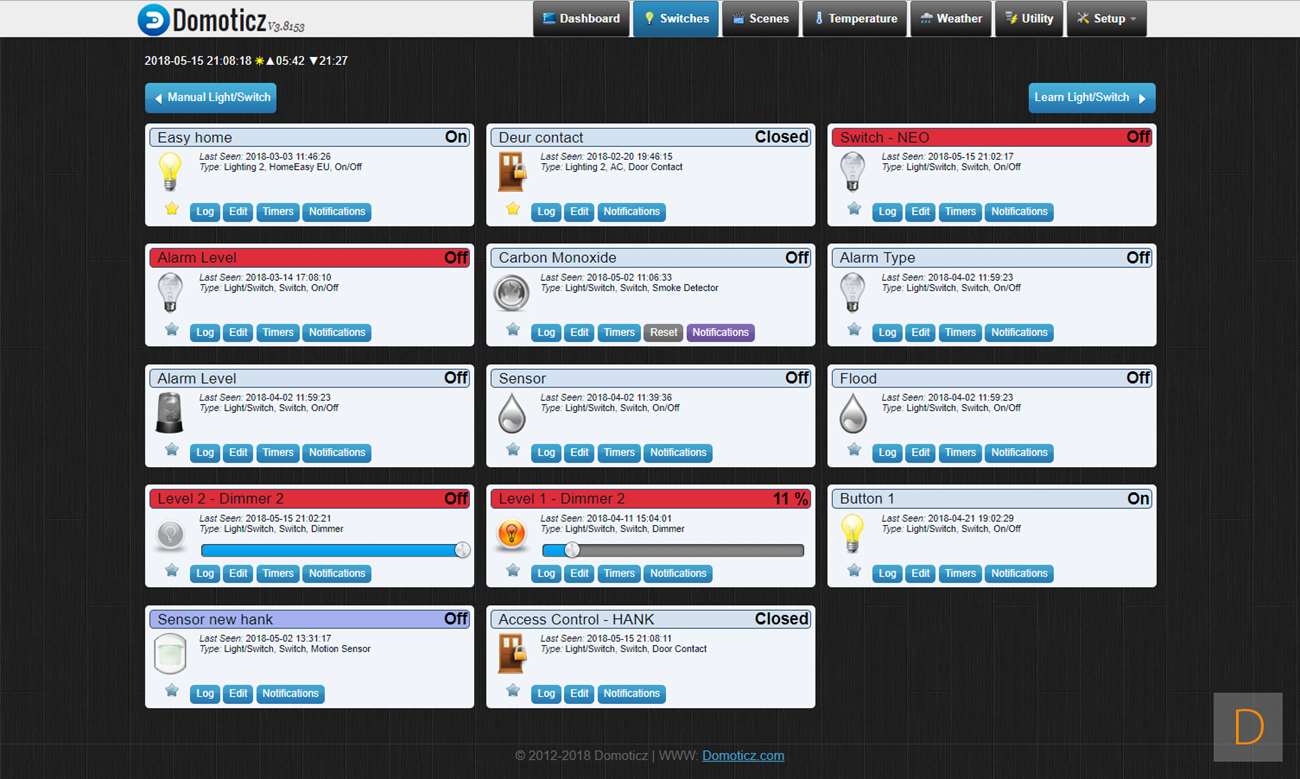Open the Dashboard tab
Viewport: 1300px width, 779px height.
coord(581,19)
